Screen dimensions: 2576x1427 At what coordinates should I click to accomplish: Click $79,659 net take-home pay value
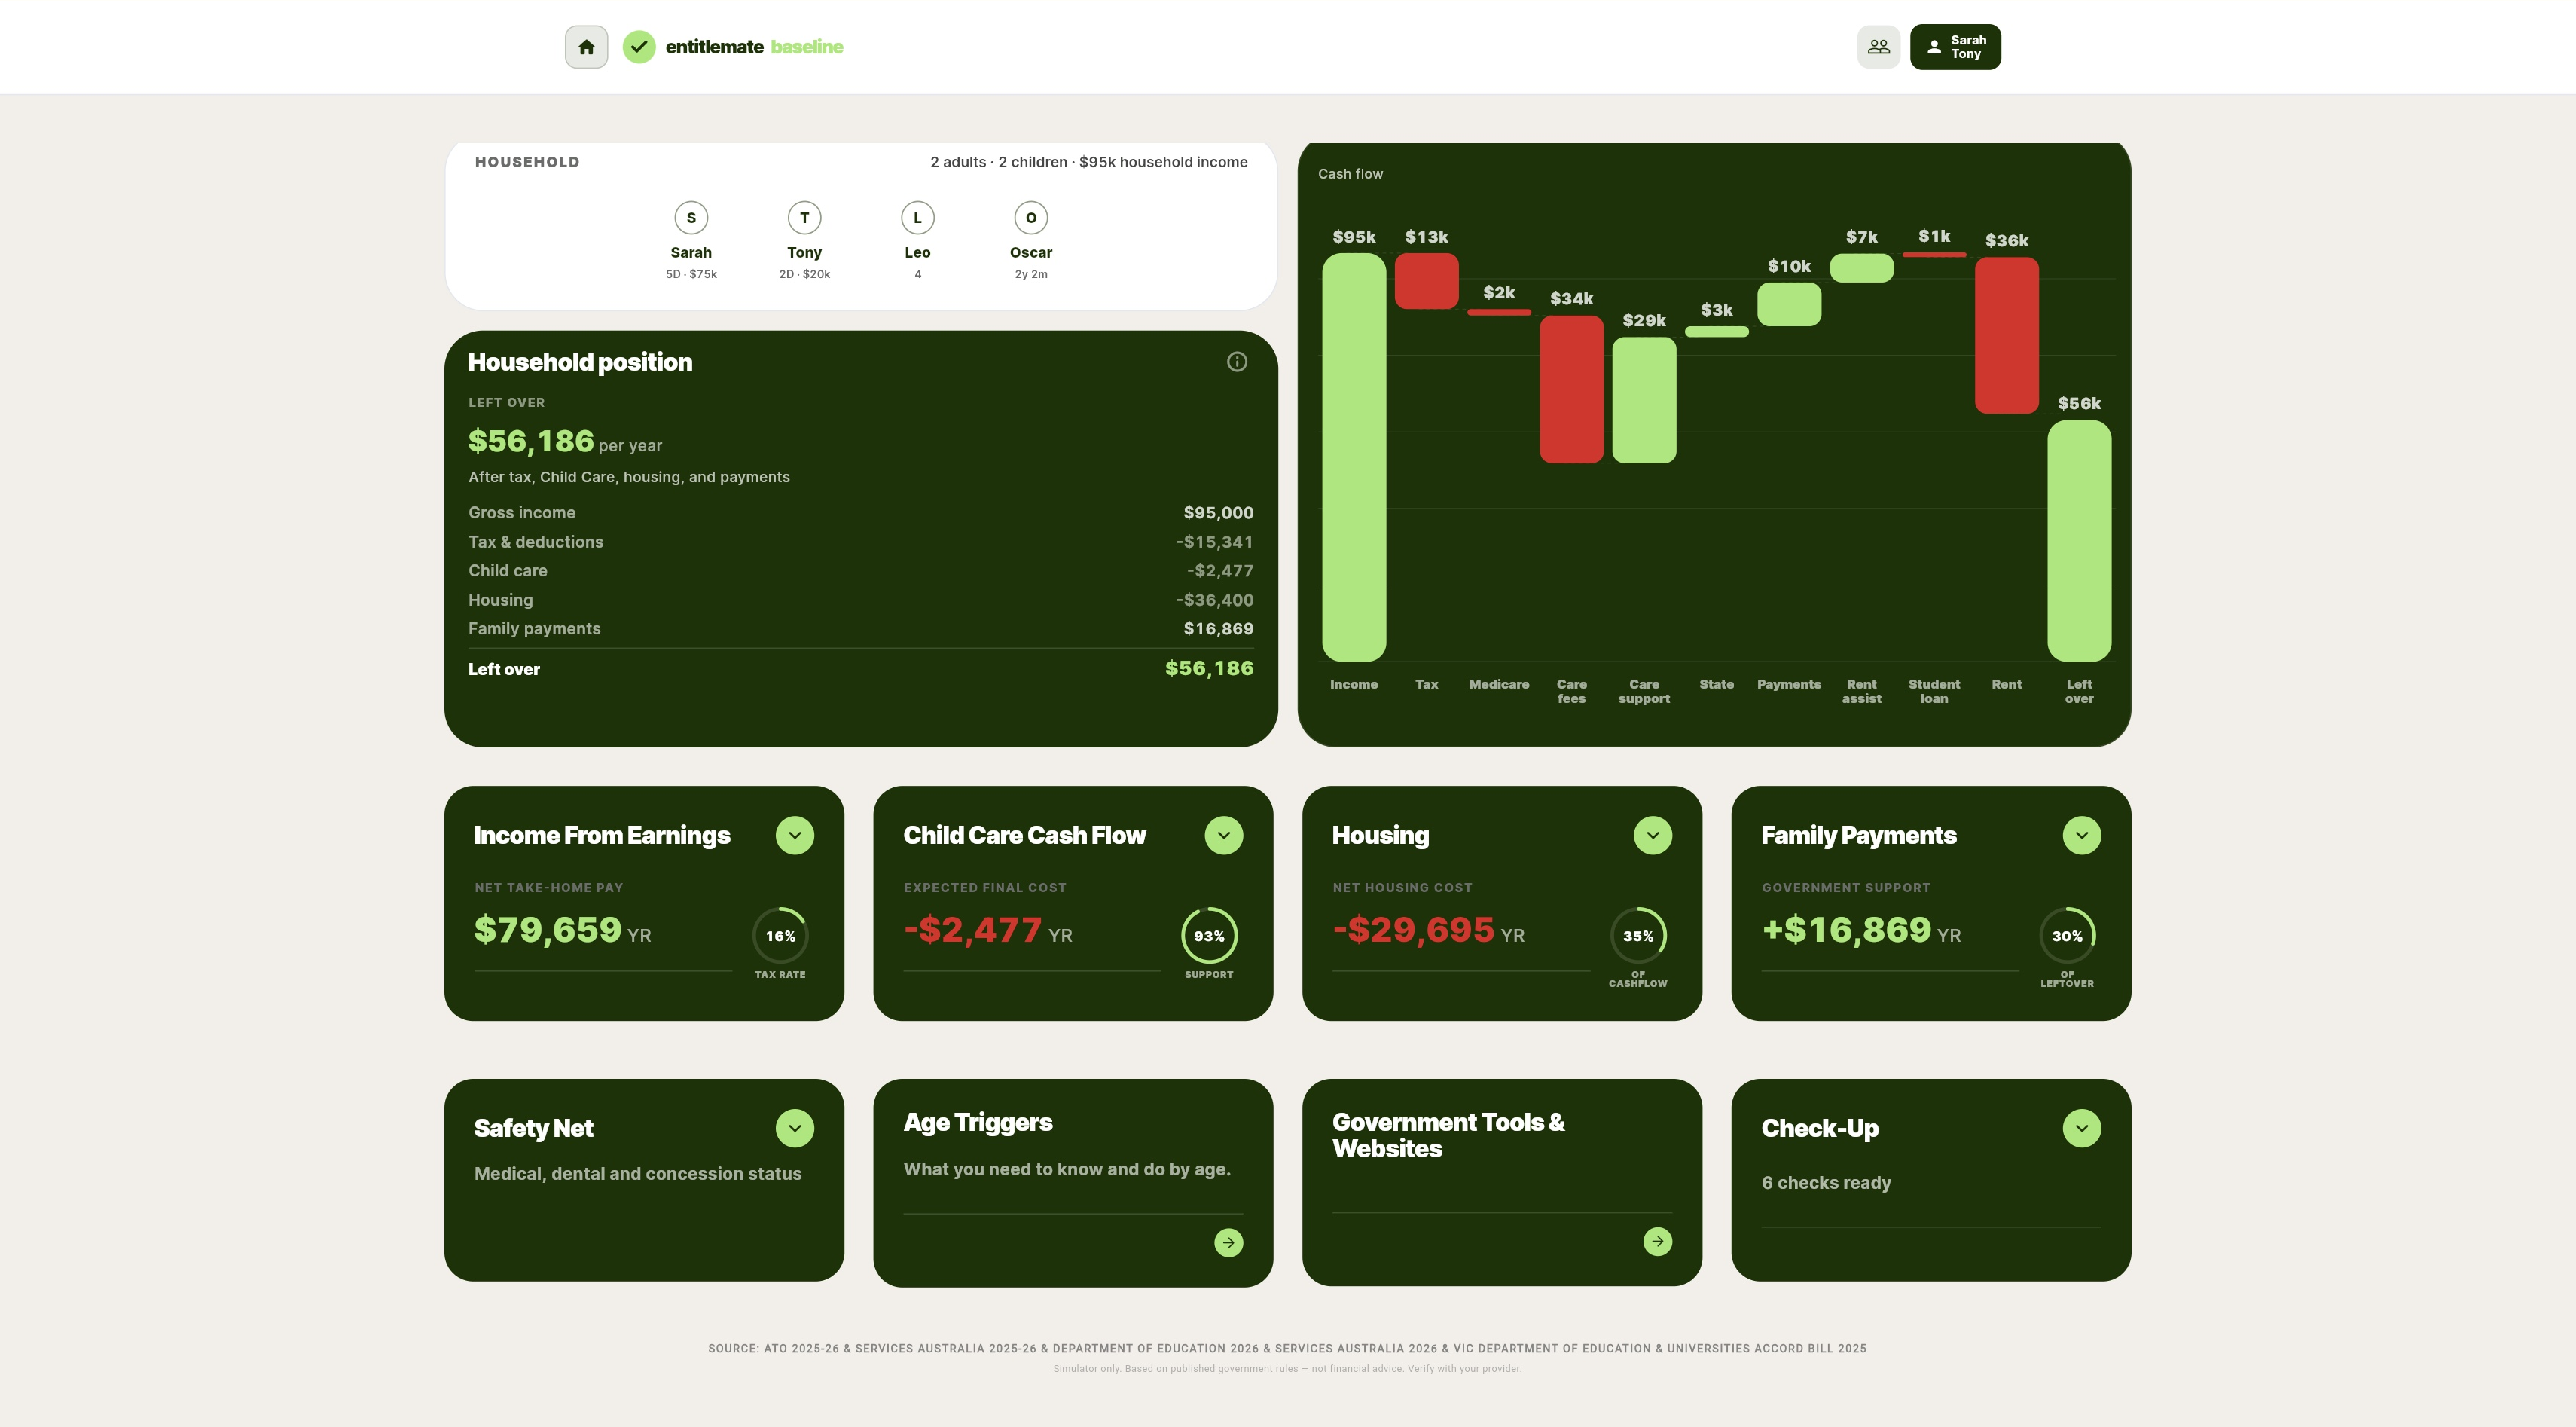point(548,930)
